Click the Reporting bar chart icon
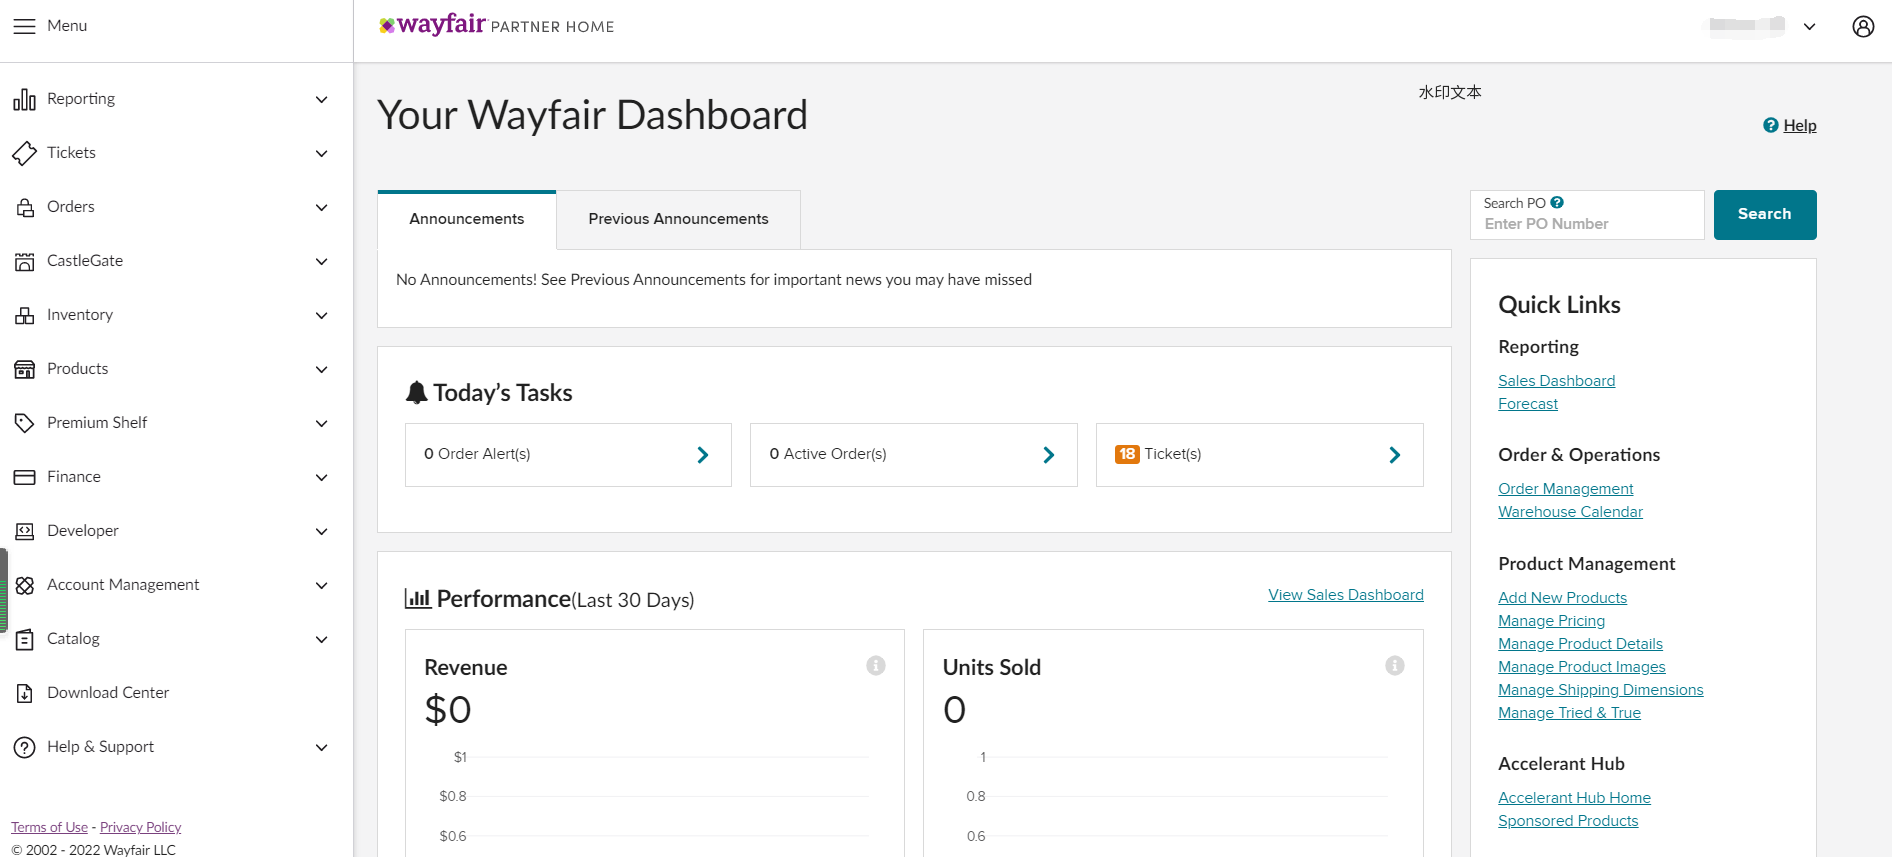This screenshot has height=857, width=1892. [24, 99]
